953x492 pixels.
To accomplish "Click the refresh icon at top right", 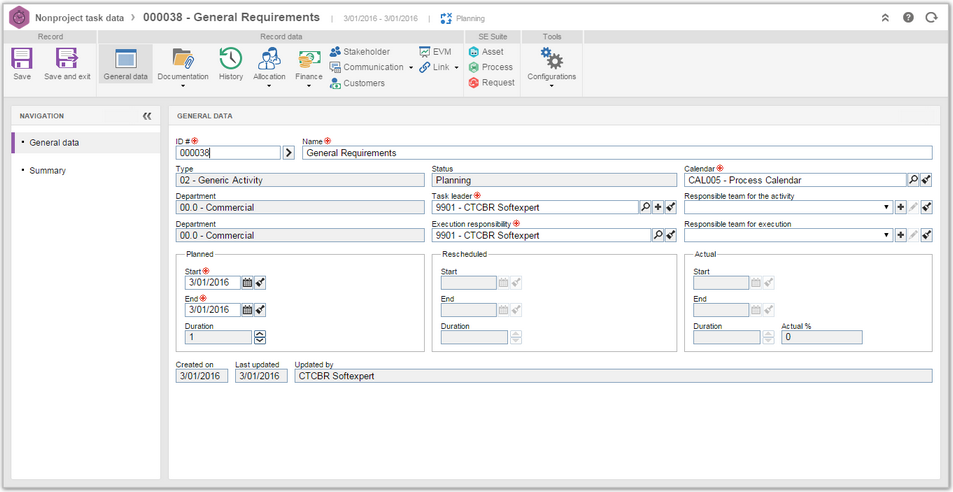I will coord(931,18).
